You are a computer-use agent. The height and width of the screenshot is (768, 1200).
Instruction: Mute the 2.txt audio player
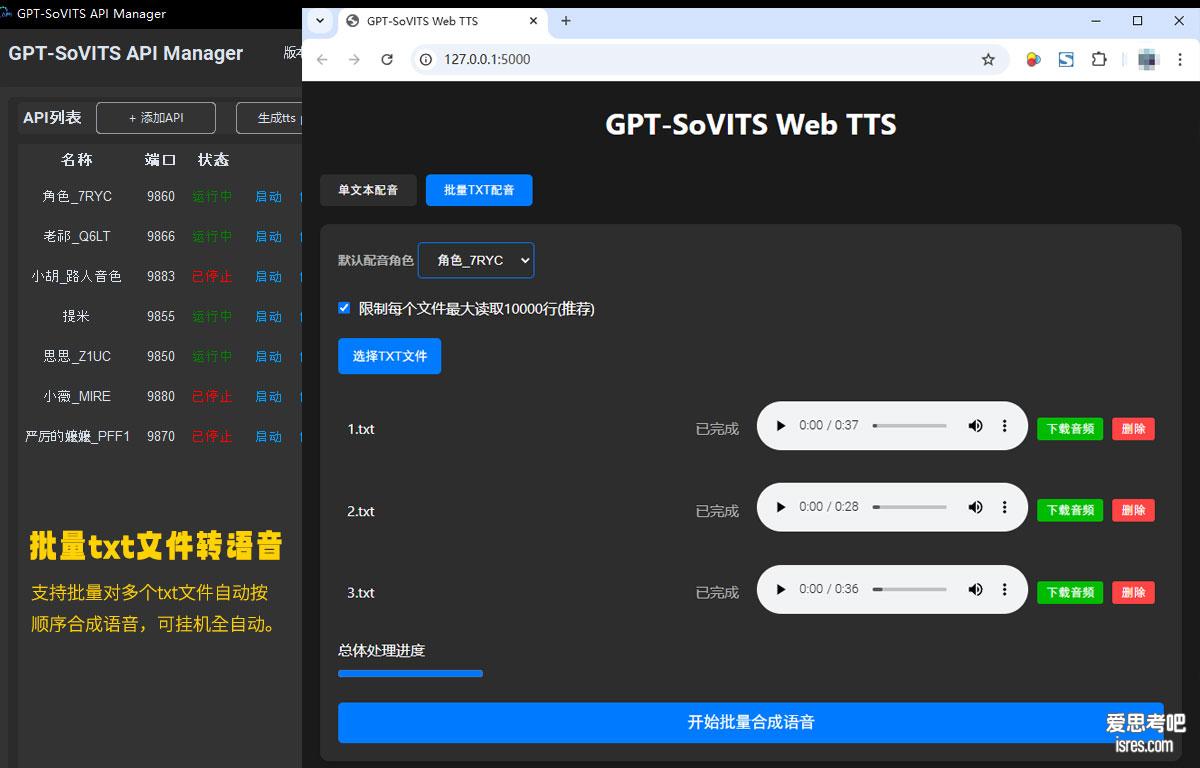(975, 507)
